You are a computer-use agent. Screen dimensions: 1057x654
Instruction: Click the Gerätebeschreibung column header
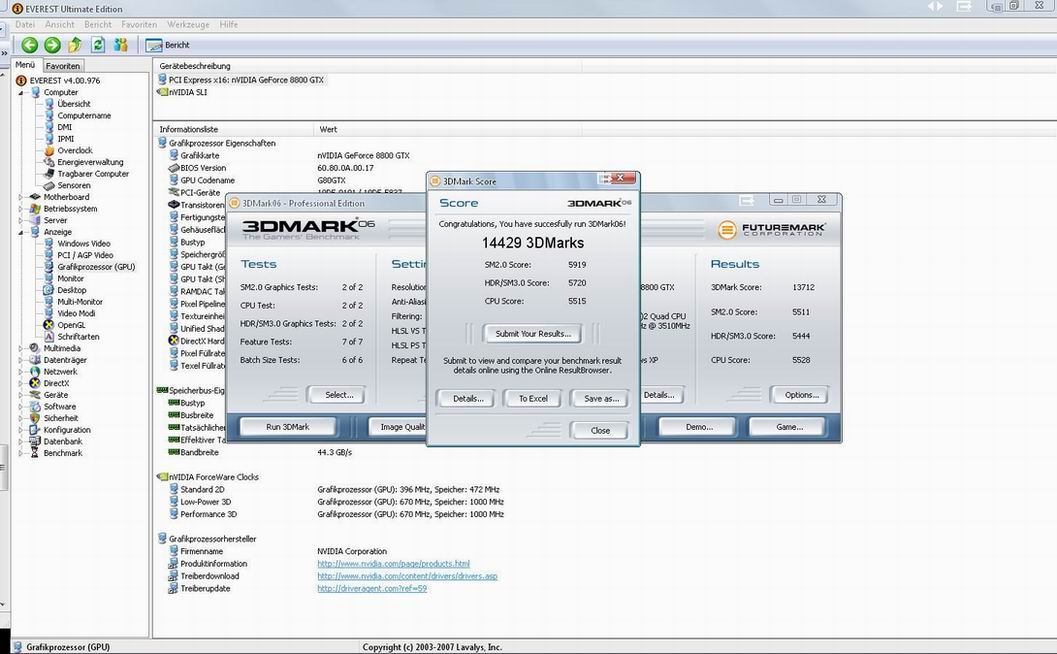pyautogui.click(x=367, y=66)
